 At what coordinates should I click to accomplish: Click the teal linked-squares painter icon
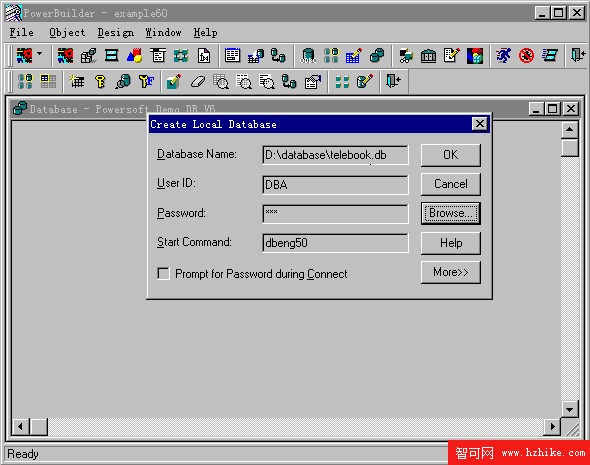tap(181, 56)
